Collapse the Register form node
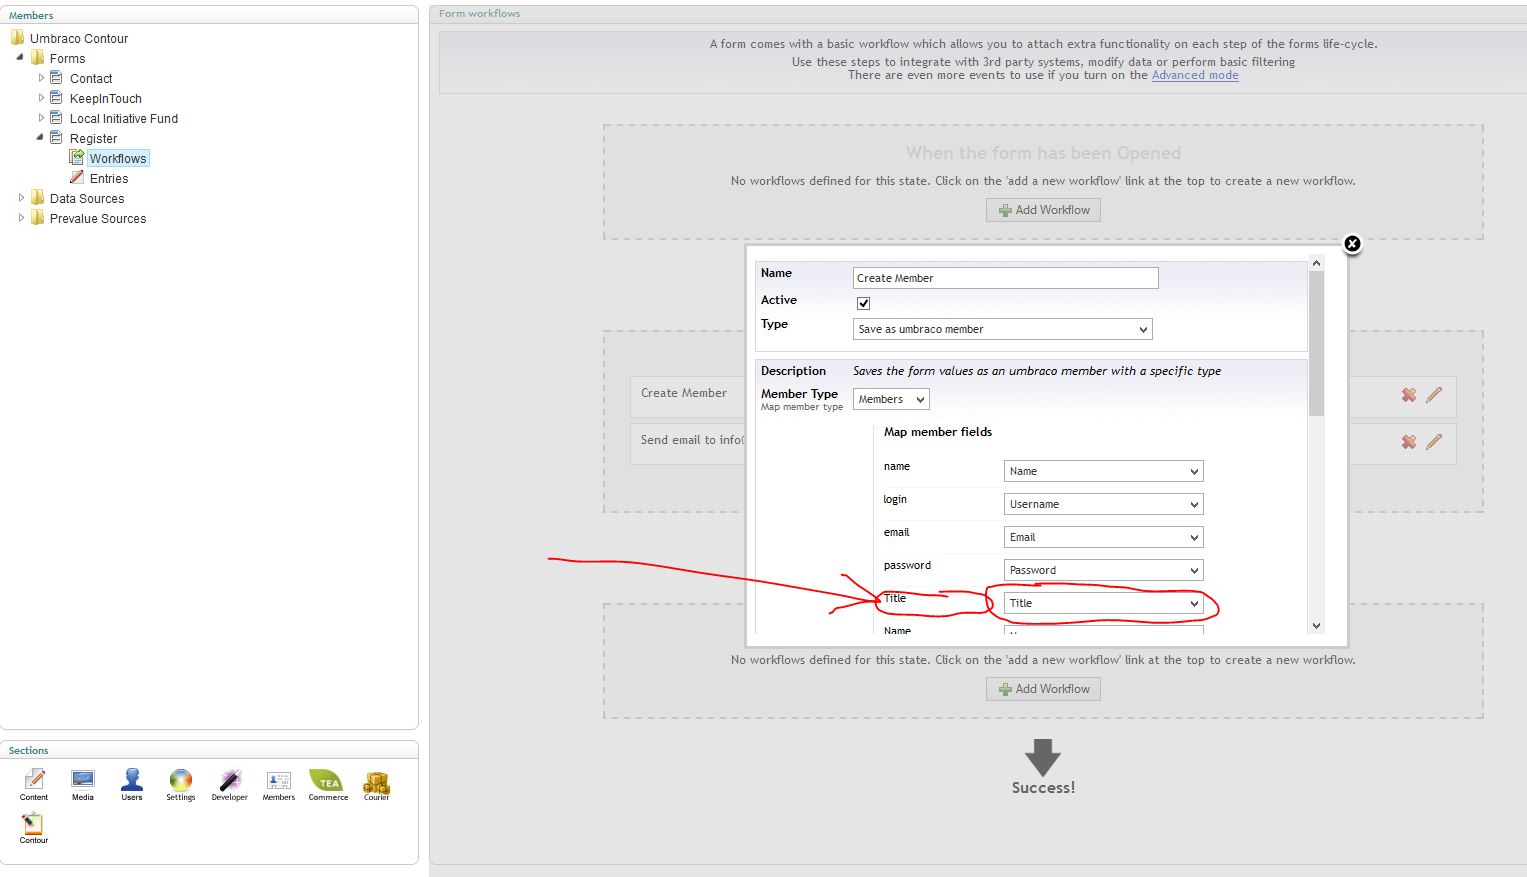This screenshot has width=1527, height=877. (x=41, y=138)
